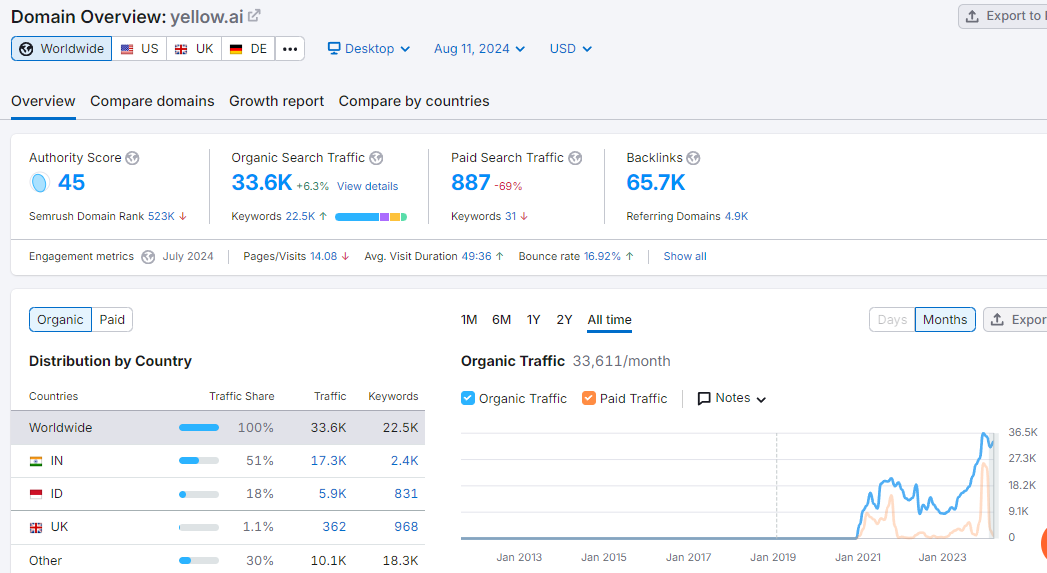Open UK keywords 968 value
1047x573 pixels.
(x=406, y=527)
